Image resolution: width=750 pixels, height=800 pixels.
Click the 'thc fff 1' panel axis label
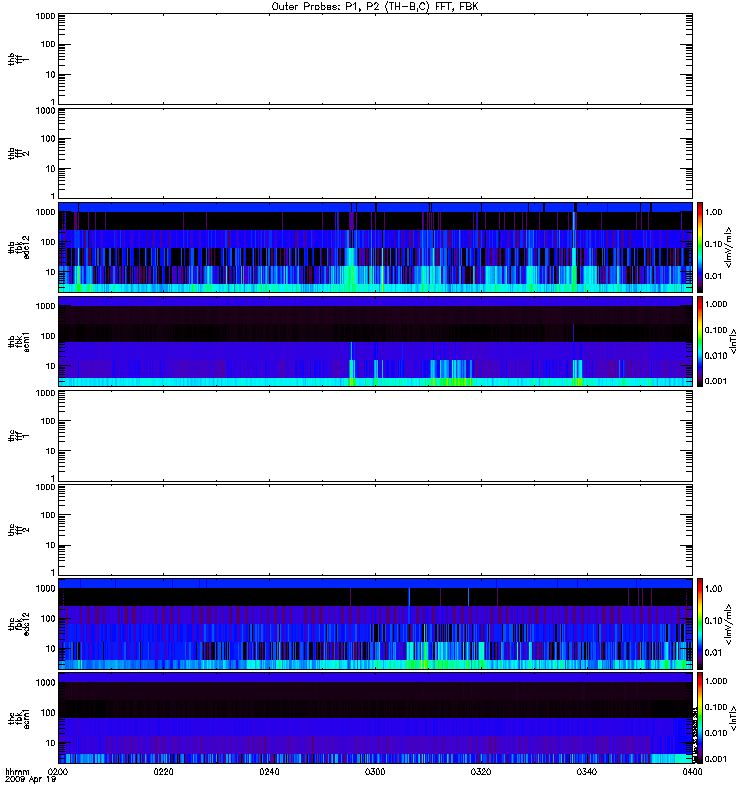pyautogui.click(x=19, y=436)
